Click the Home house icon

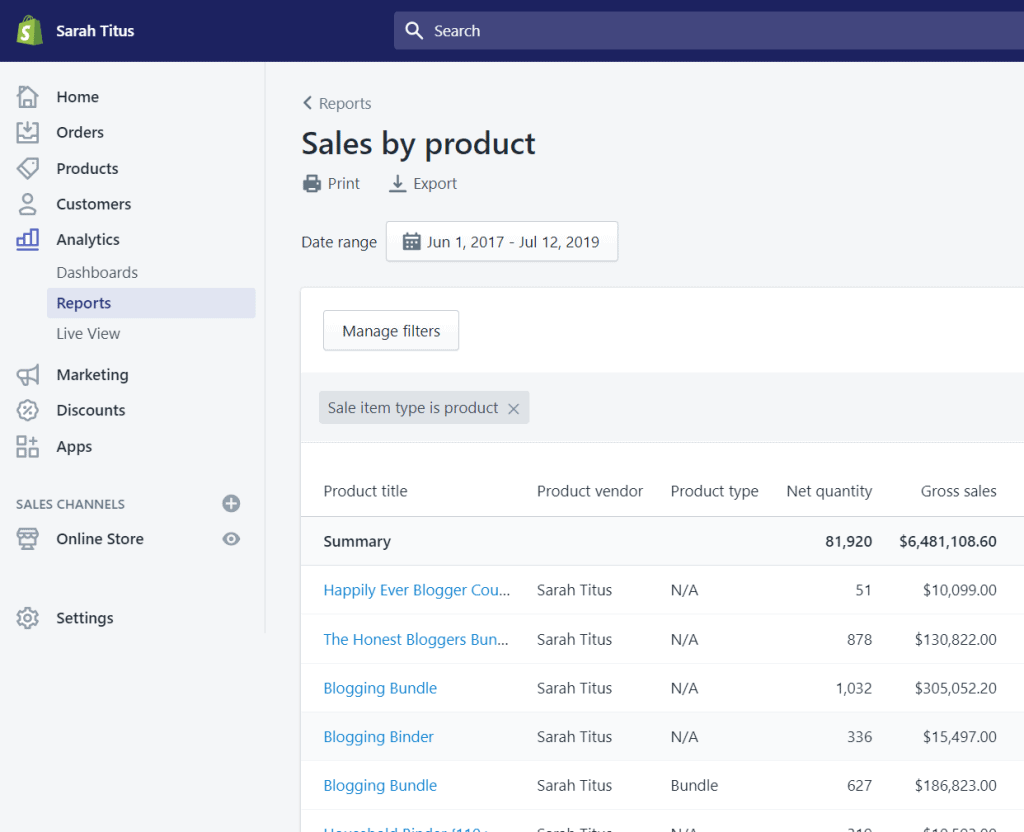pyautogui.click(x=28, y=97)
